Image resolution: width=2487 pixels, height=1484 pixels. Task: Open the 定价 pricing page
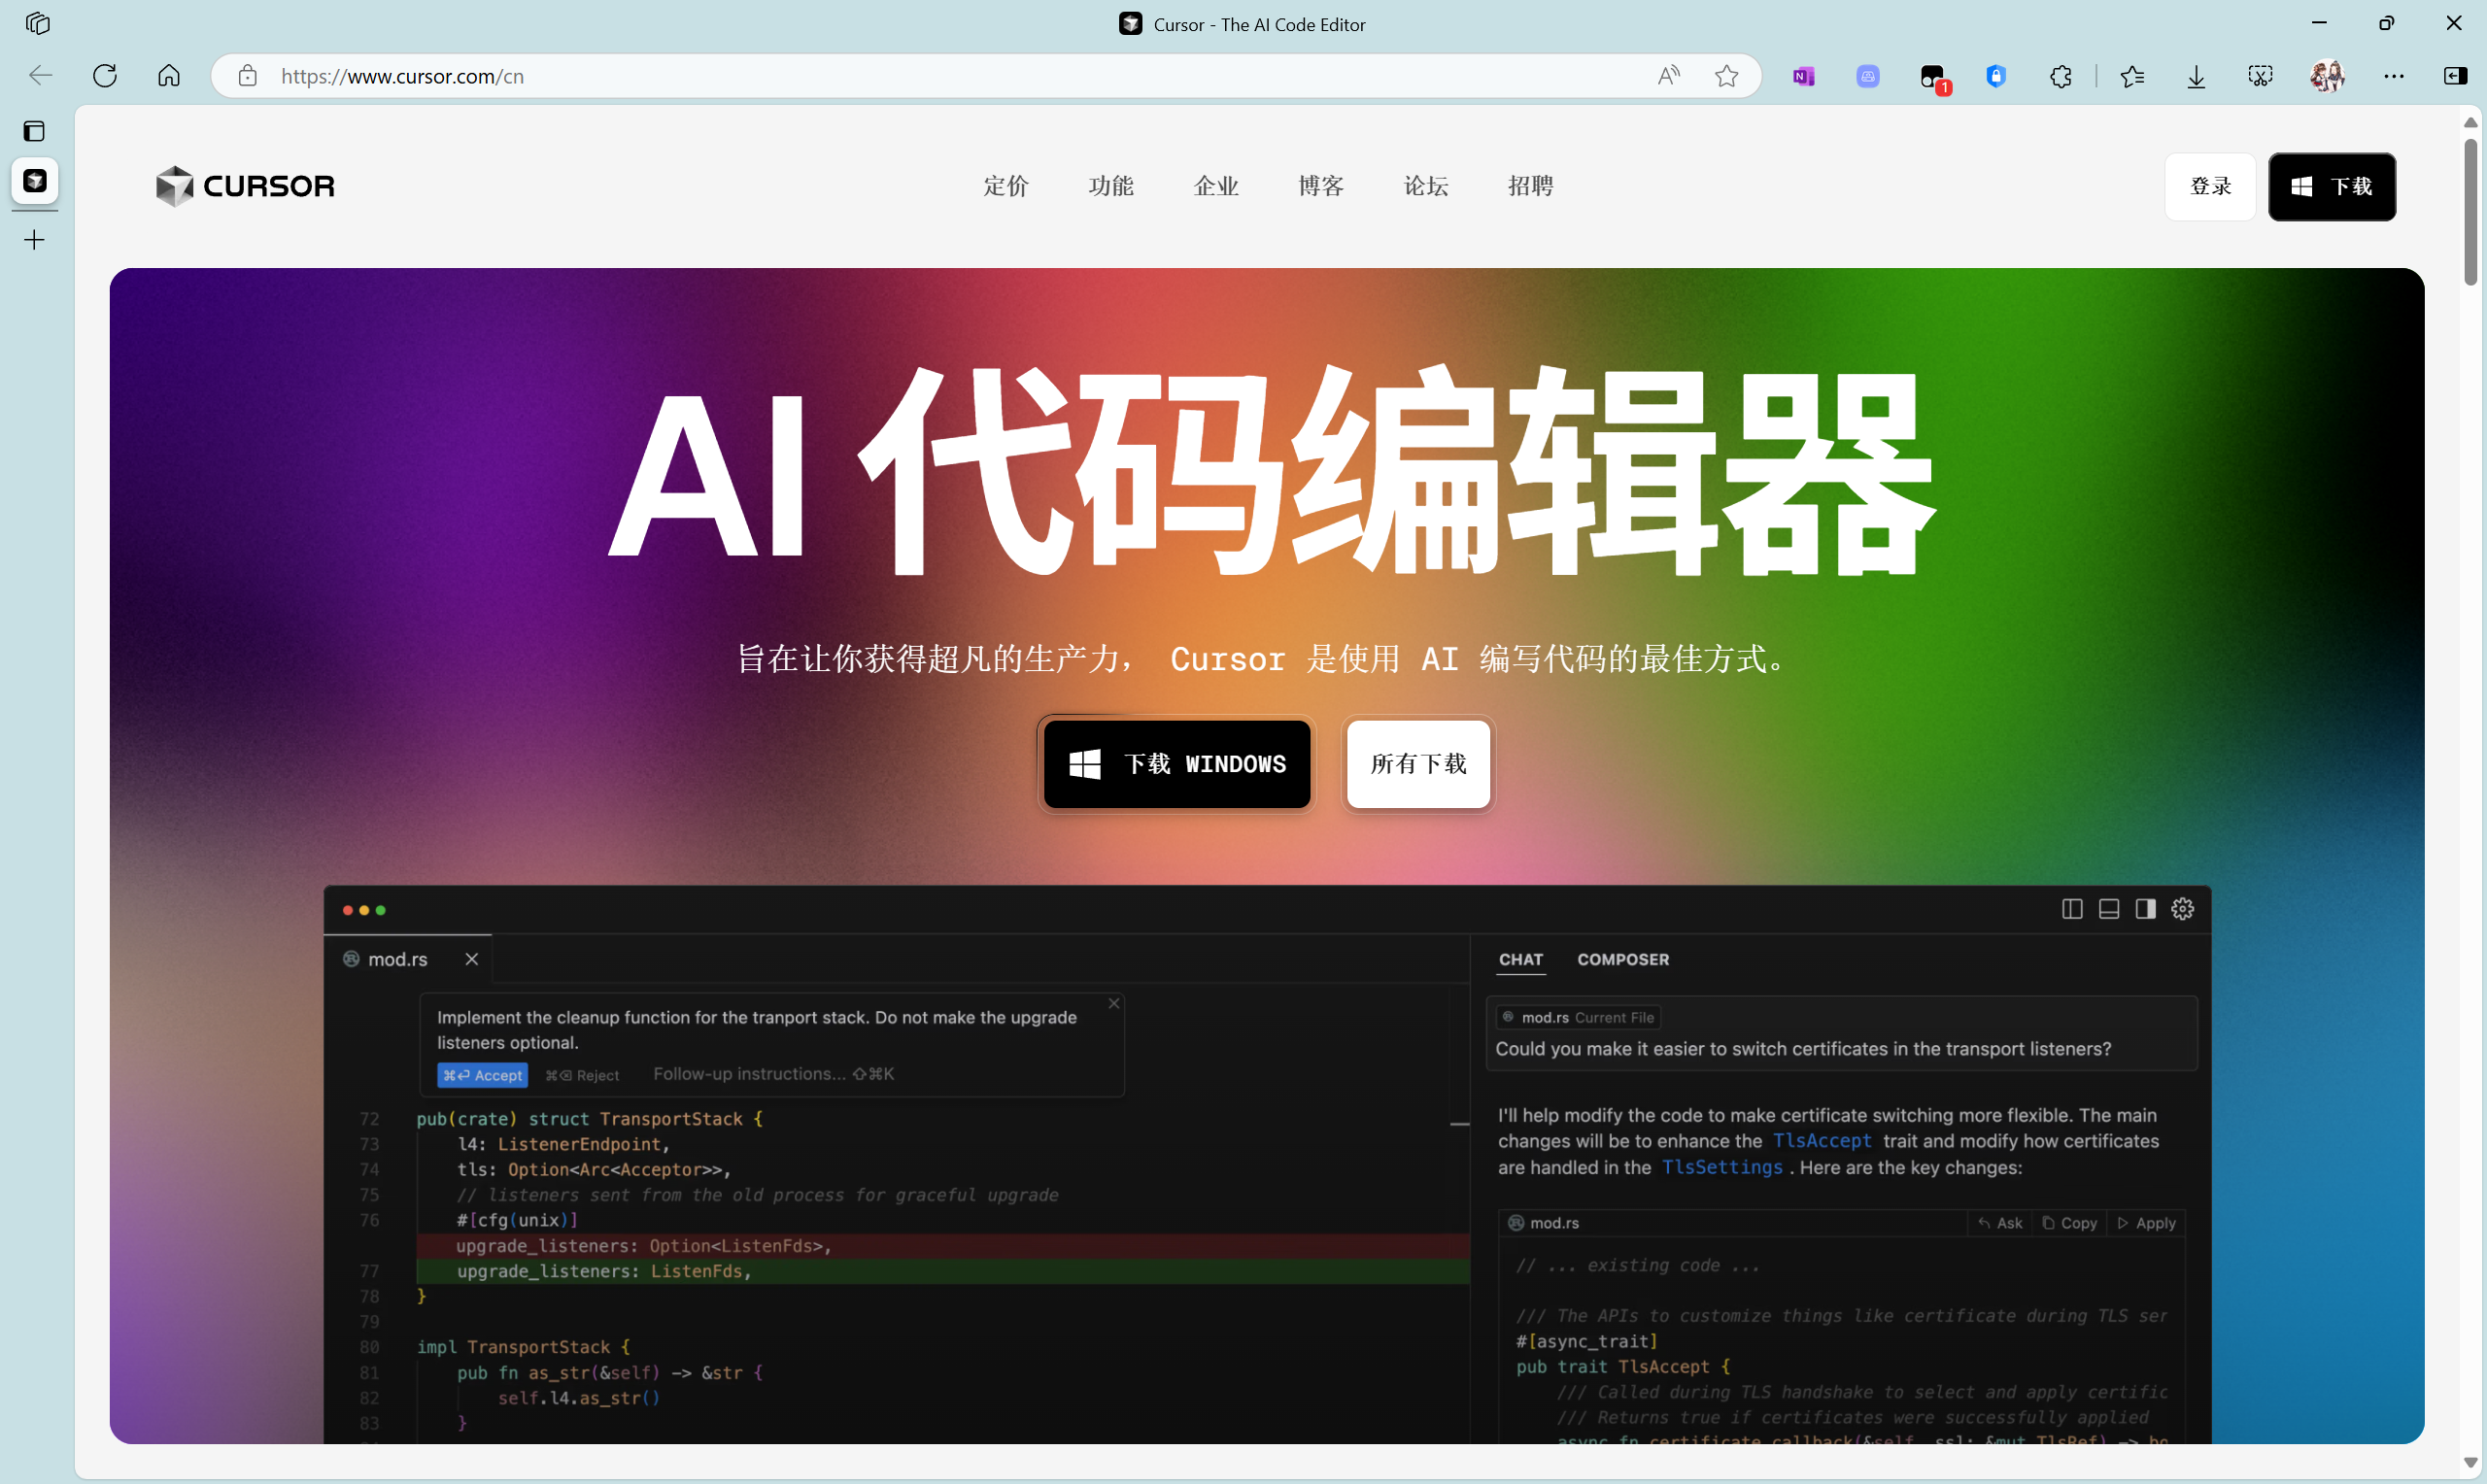point(1005,186)
